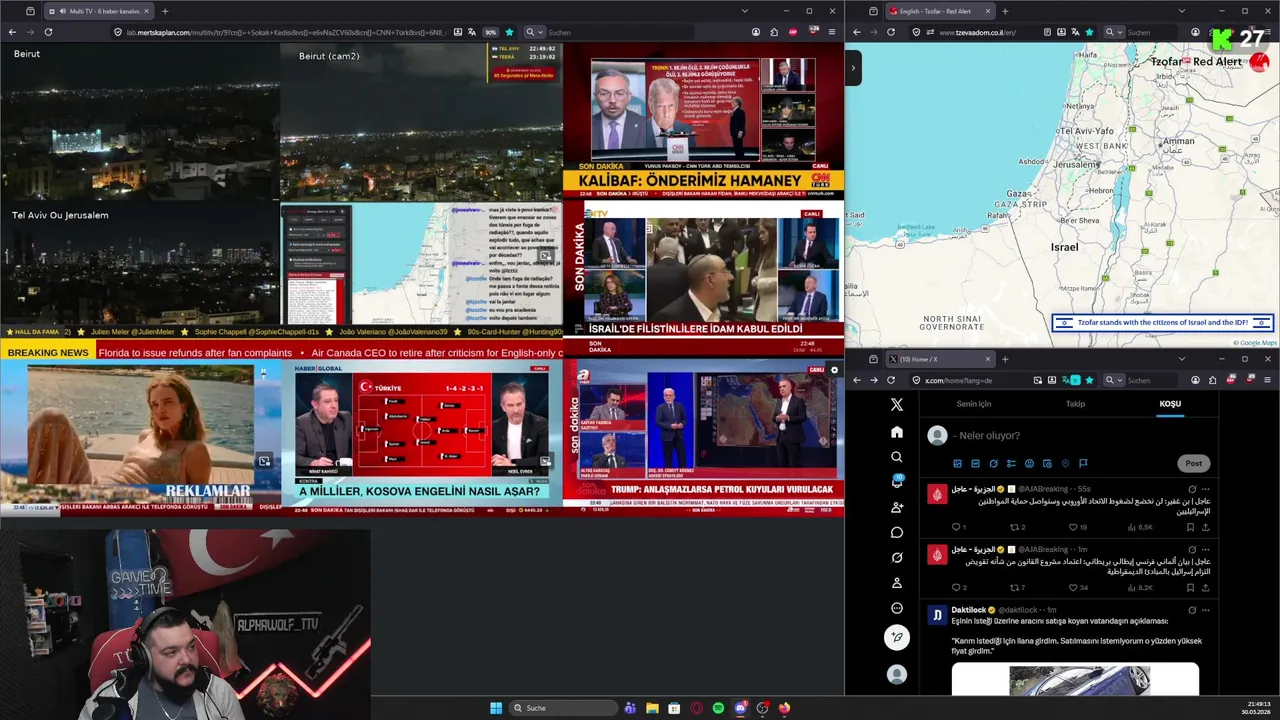
Task: Open File Explorer from the taskbar
Action: point(652,708)
